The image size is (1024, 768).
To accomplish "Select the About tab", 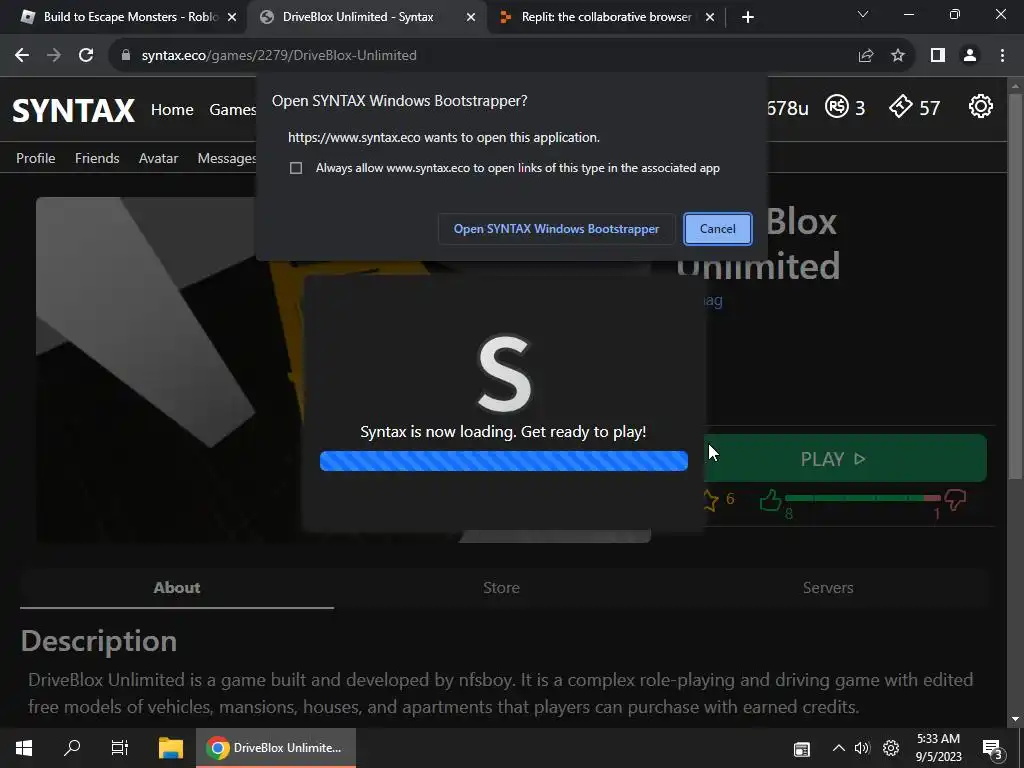I will pos(177,588).
